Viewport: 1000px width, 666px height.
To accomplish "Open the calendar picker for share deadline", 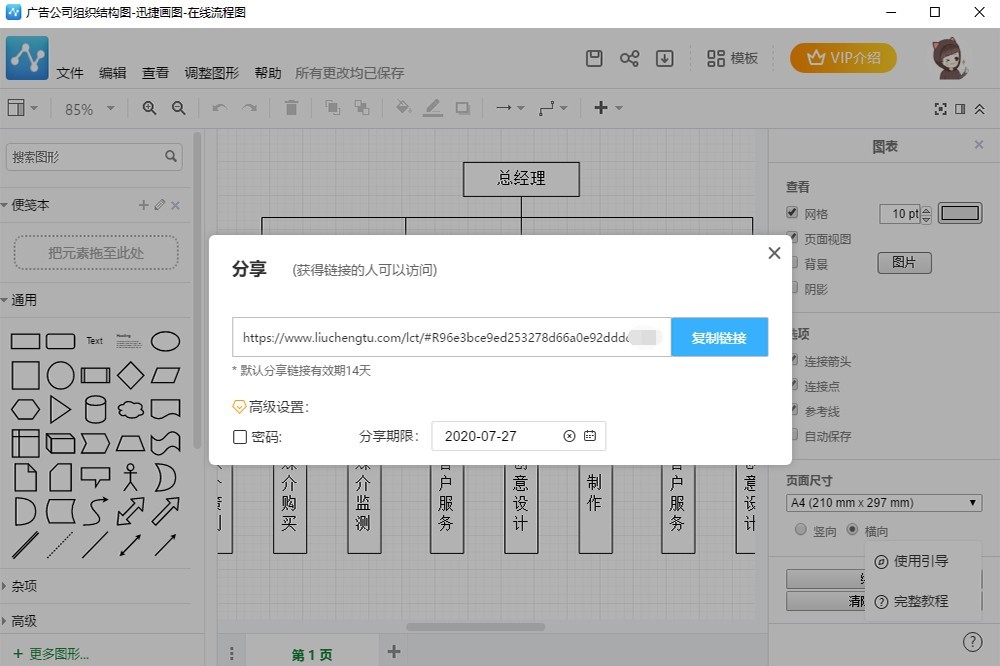I will click(x=590, y=436).
